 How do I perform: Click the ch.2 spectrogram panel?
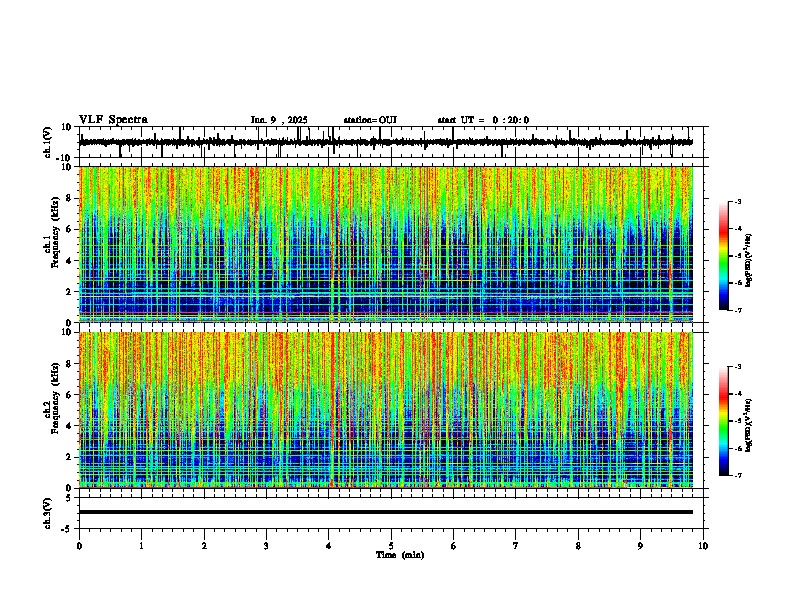tap(386, 410)
